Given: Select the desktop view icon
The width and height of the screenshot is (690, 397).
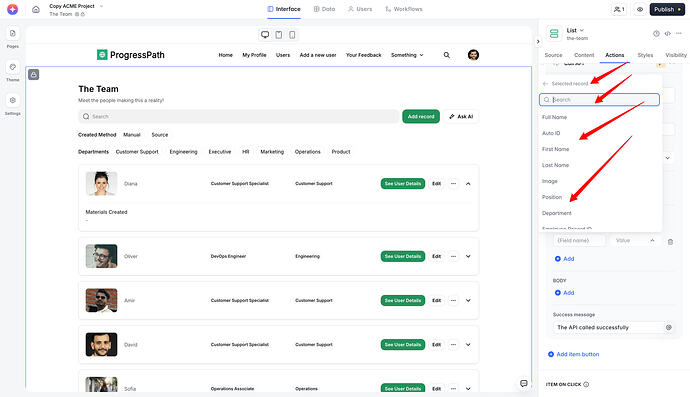Looking at the screenshot, I should pos(265,35).
